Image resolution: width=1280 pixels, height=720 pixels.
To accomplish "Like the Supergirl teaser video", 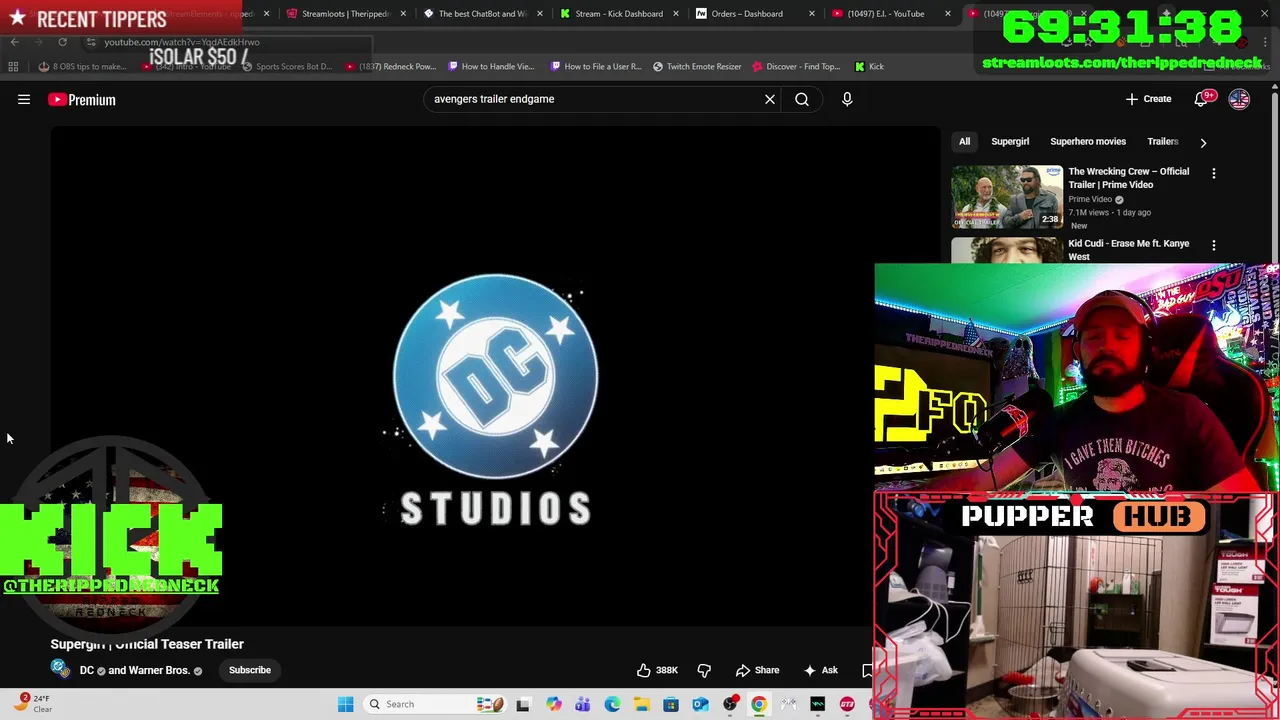I will 658,670.
